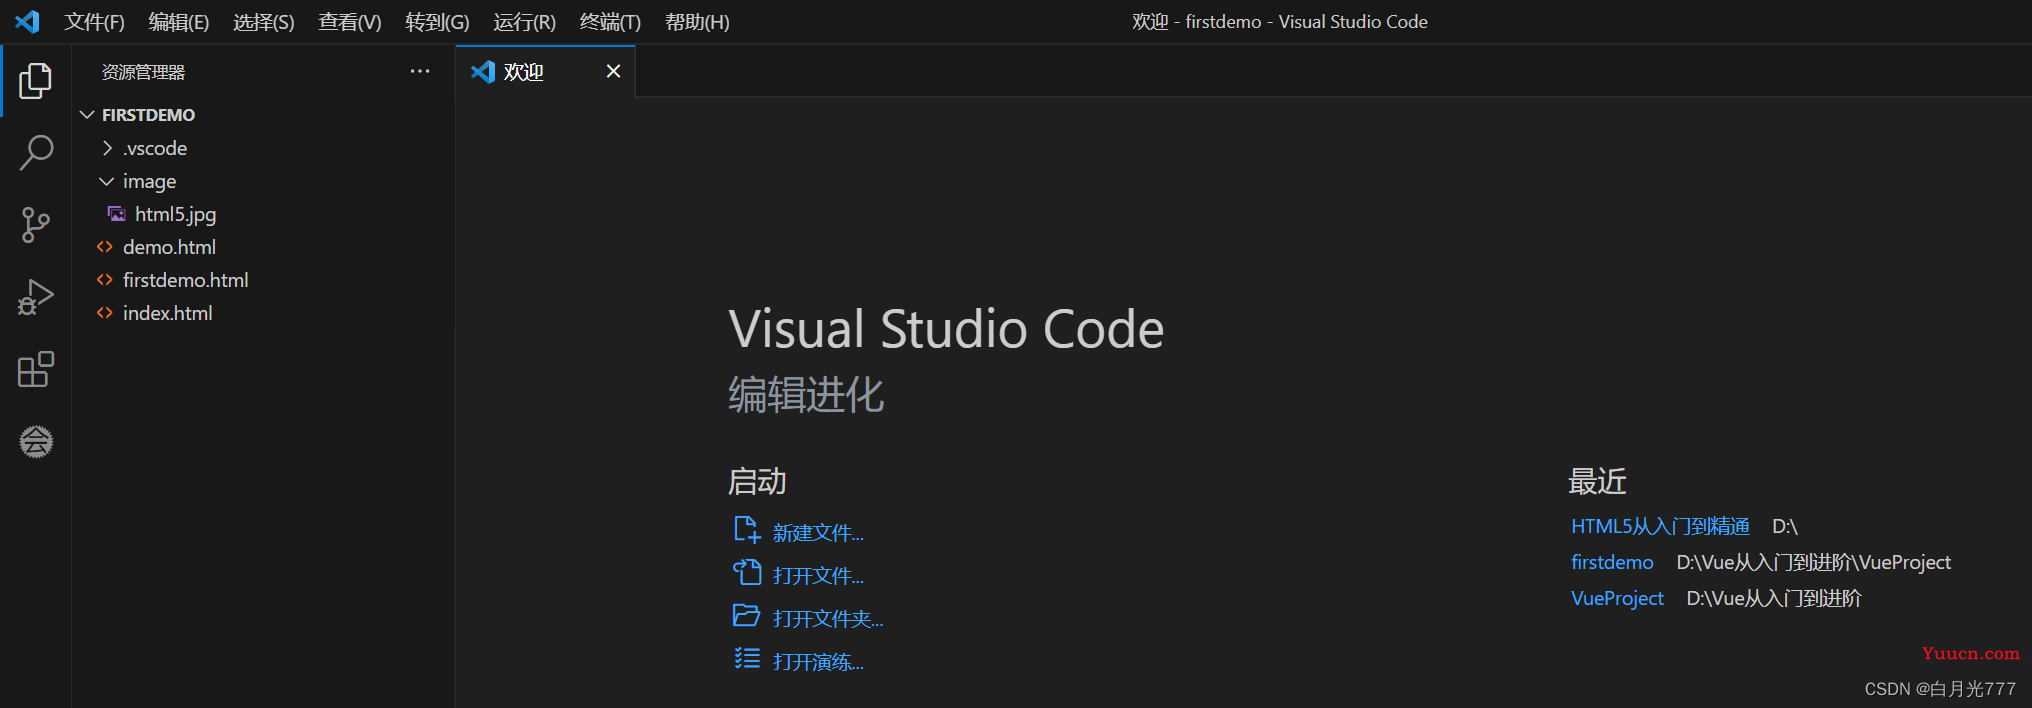Viewport: 2032px width, 708px height.
Task: Click the FIRSTDEMO section header label
Action: pyautogui.click(x=148, y=115)
